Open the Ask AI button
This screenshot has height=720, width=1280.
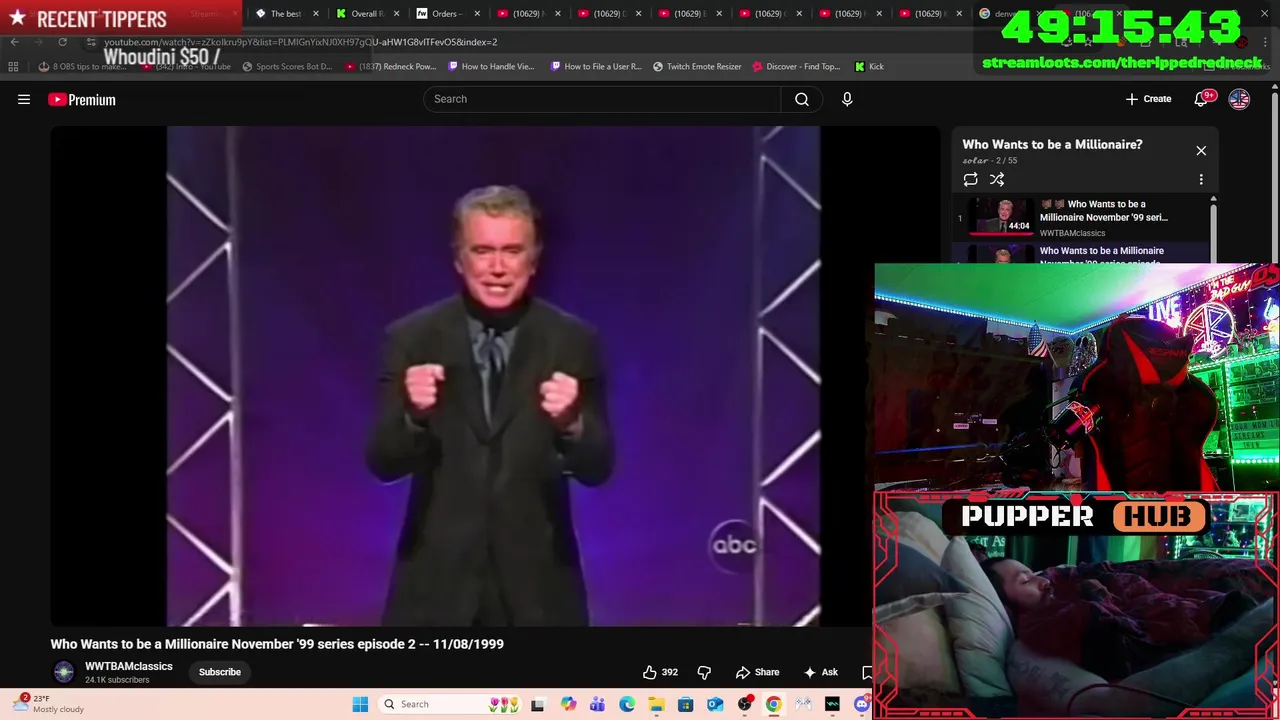click(821, 672)
